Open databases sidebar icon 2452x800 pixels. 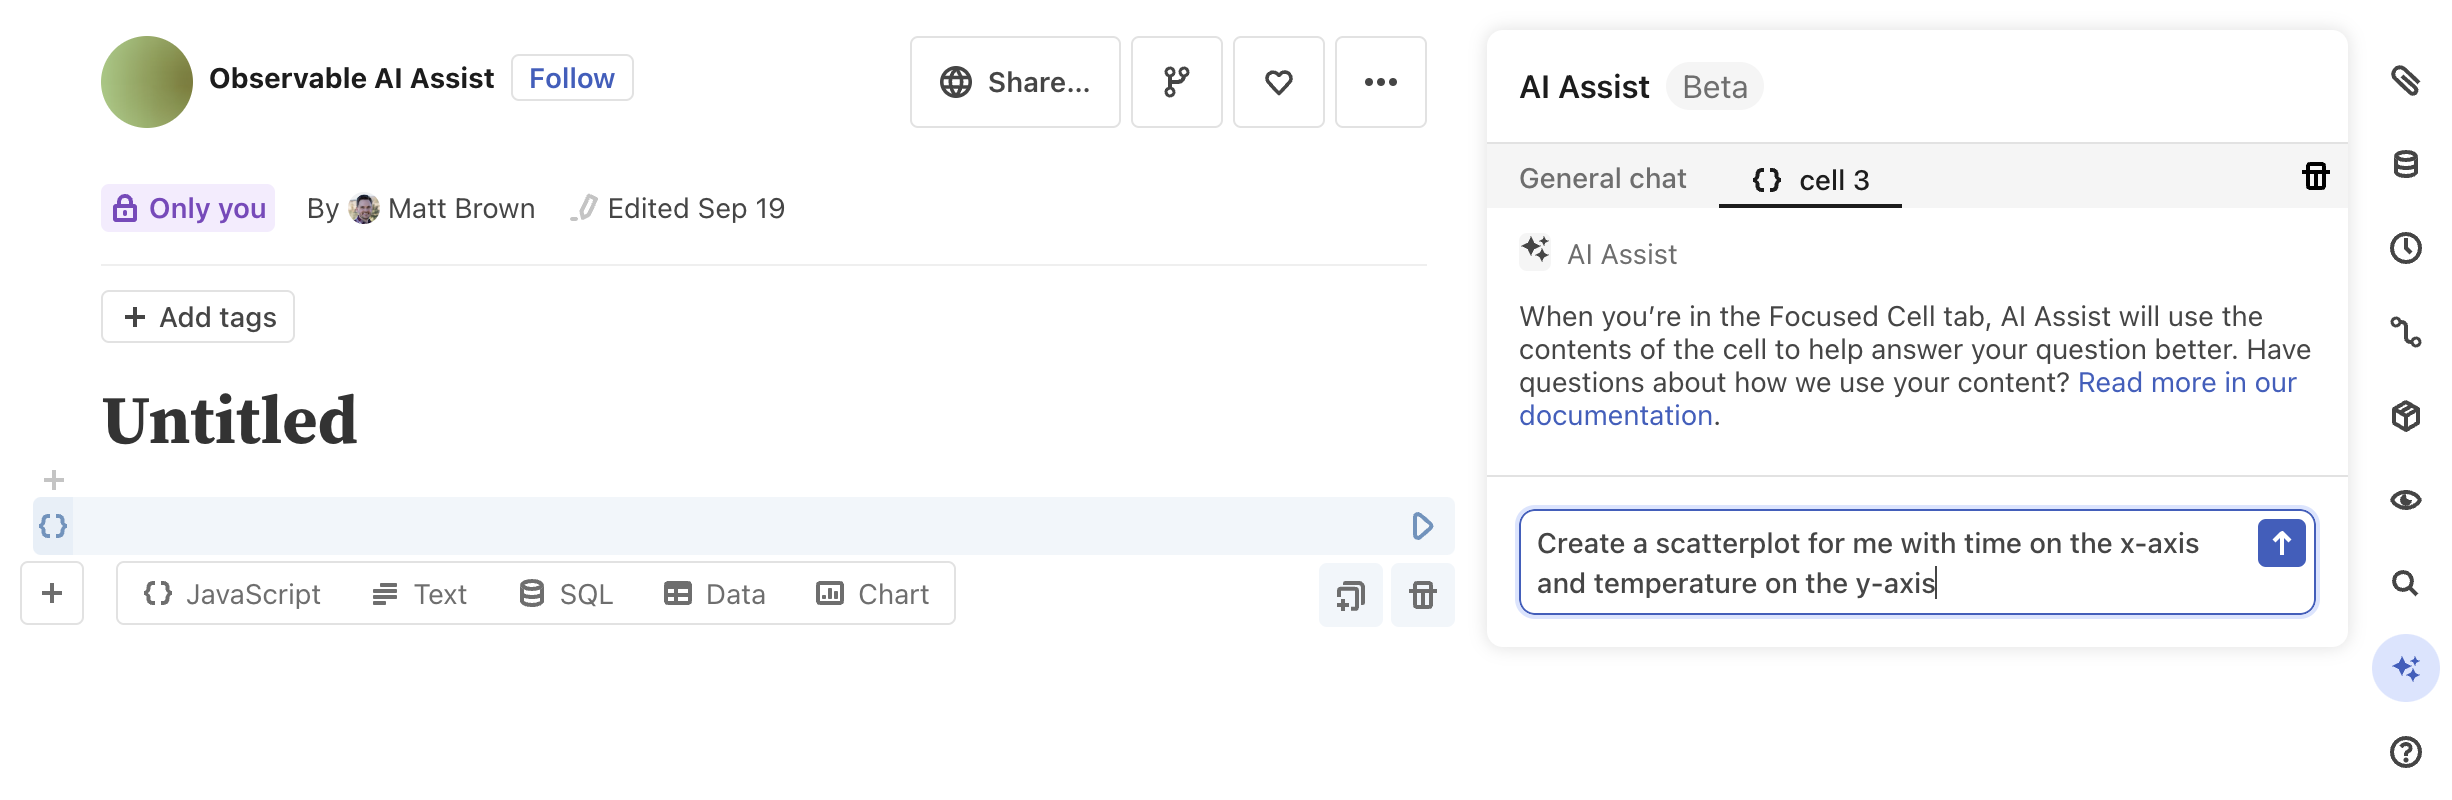click(2405, 164)
